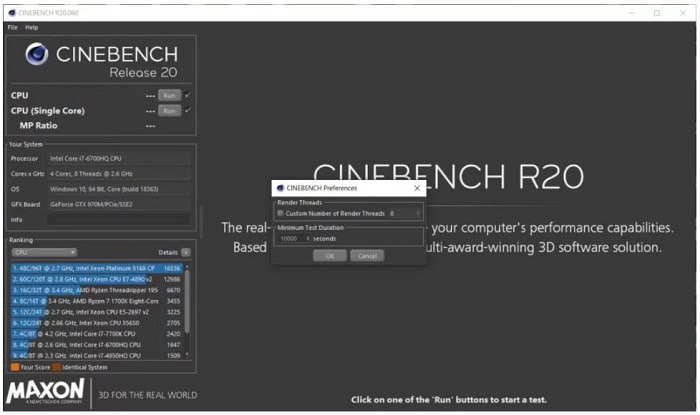
Task: Click the OS value Windows 10 field
Action: coord(119,189)
